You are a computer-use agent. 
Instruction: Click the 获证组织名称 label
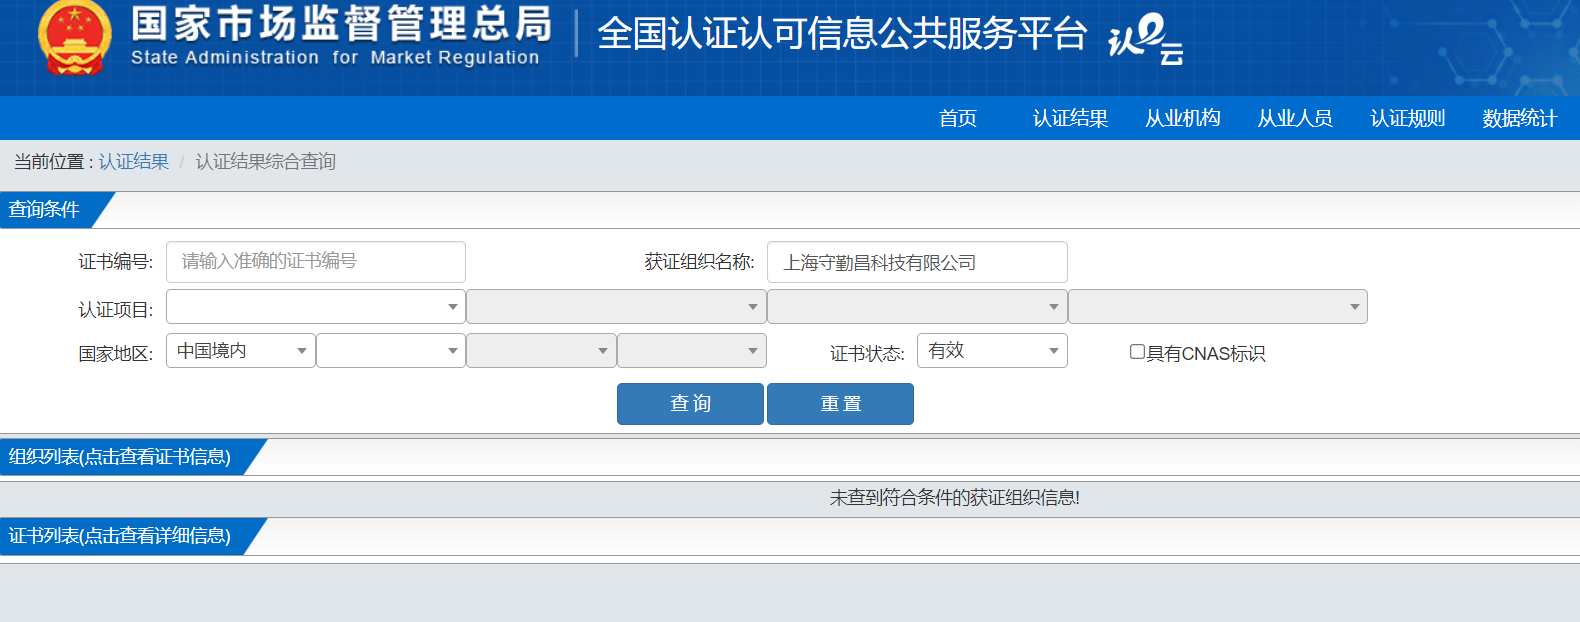[699, 262]
